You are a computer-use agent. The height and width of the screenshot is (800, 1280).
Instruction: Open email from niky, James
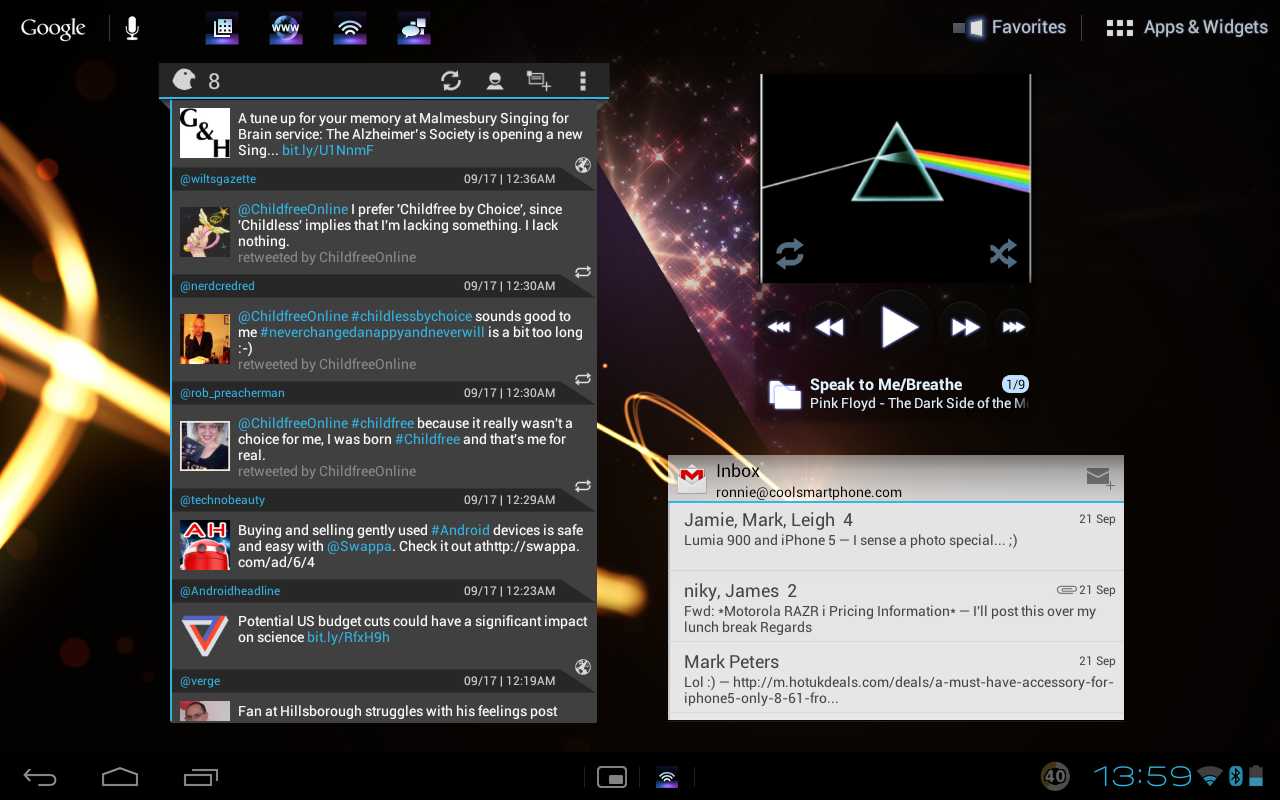pos(896,607)
